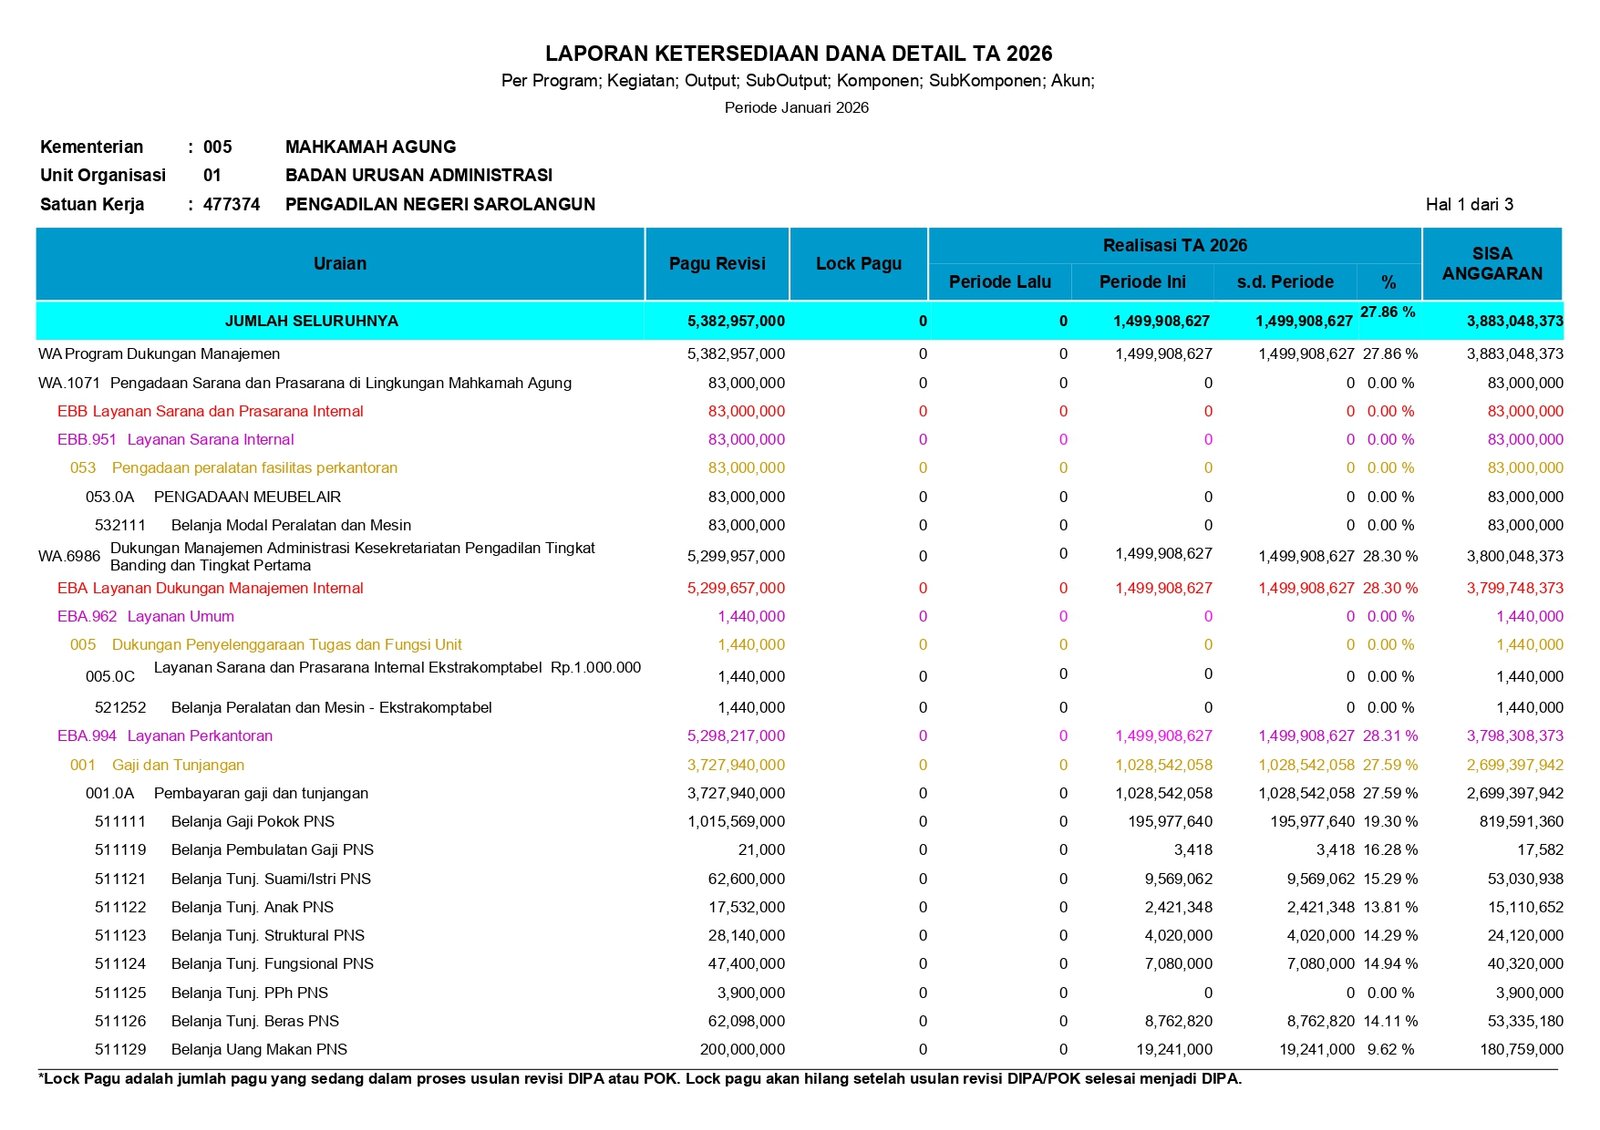Select the EBB.951 Layanan Sarana Internal row

pos(175,439)
